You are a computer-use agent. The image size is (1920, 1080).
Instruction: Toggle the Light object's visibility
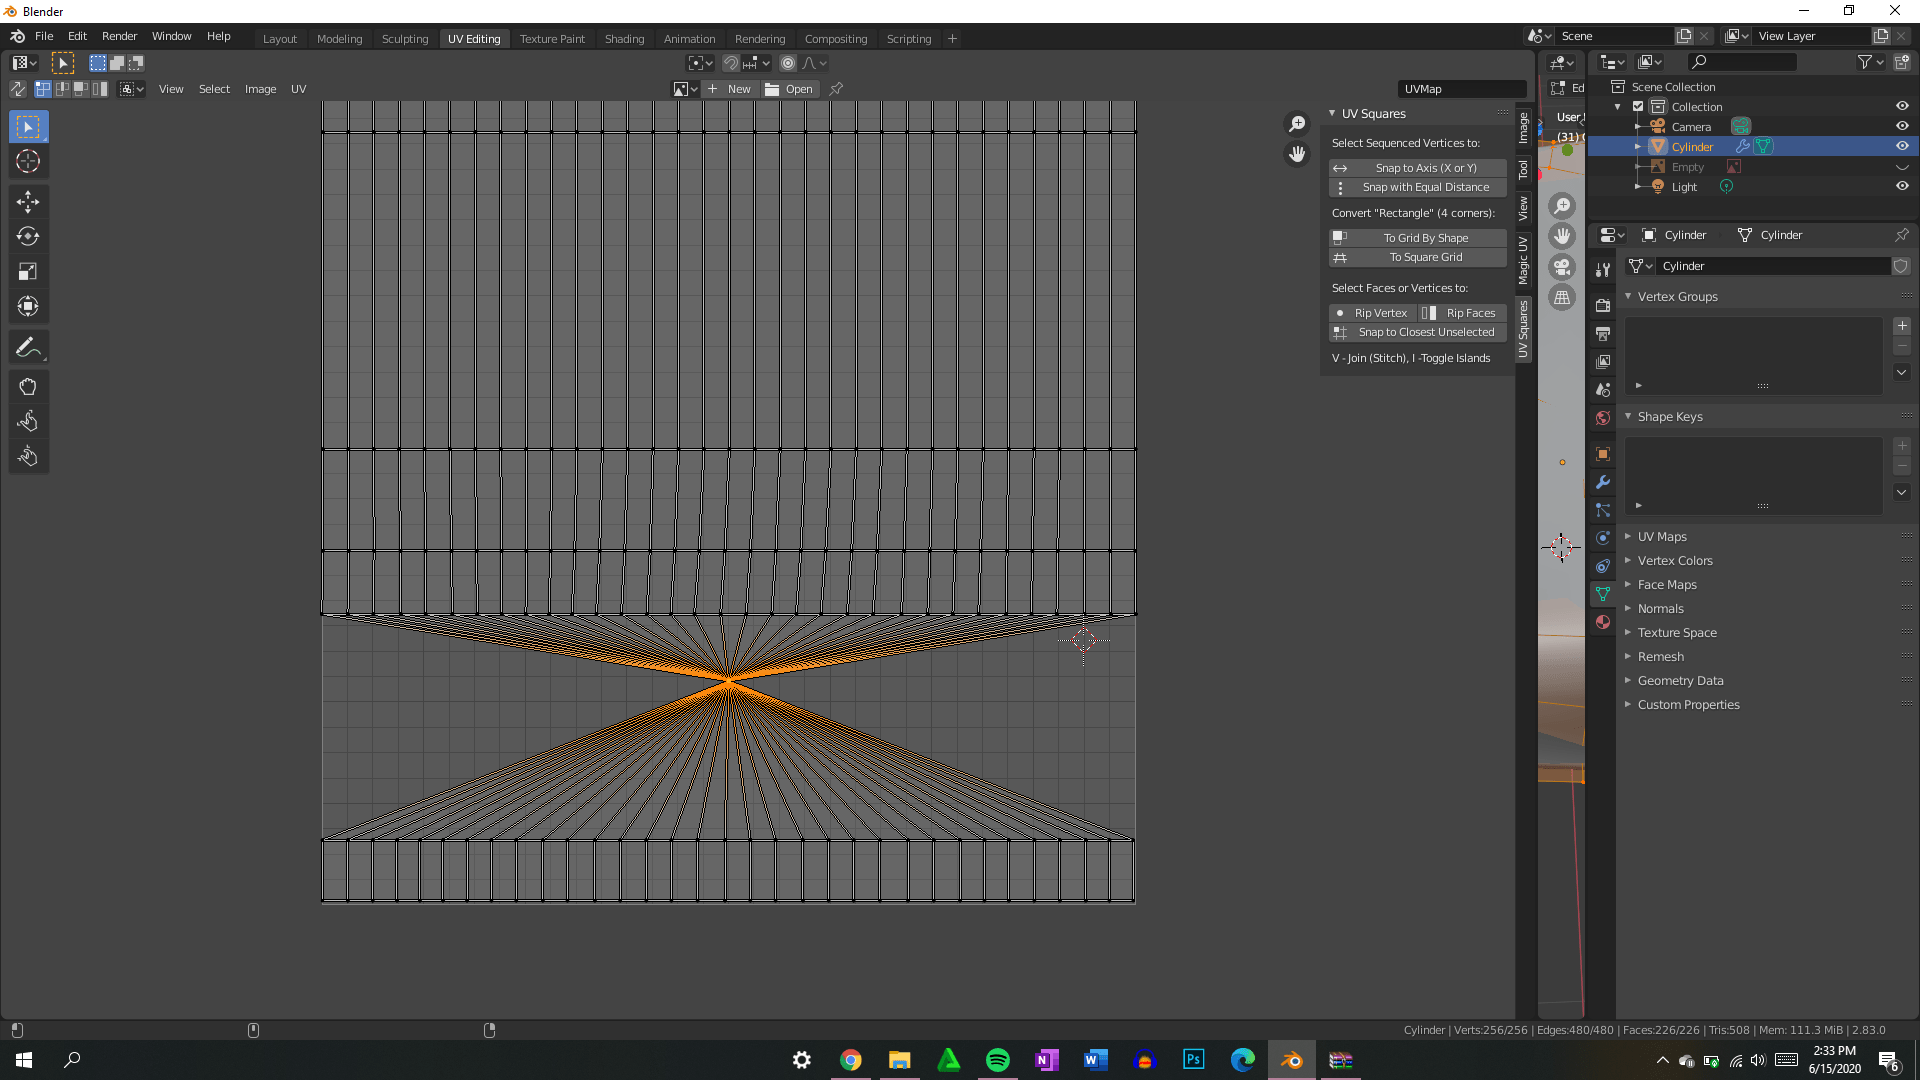(x=1901, y=186)
